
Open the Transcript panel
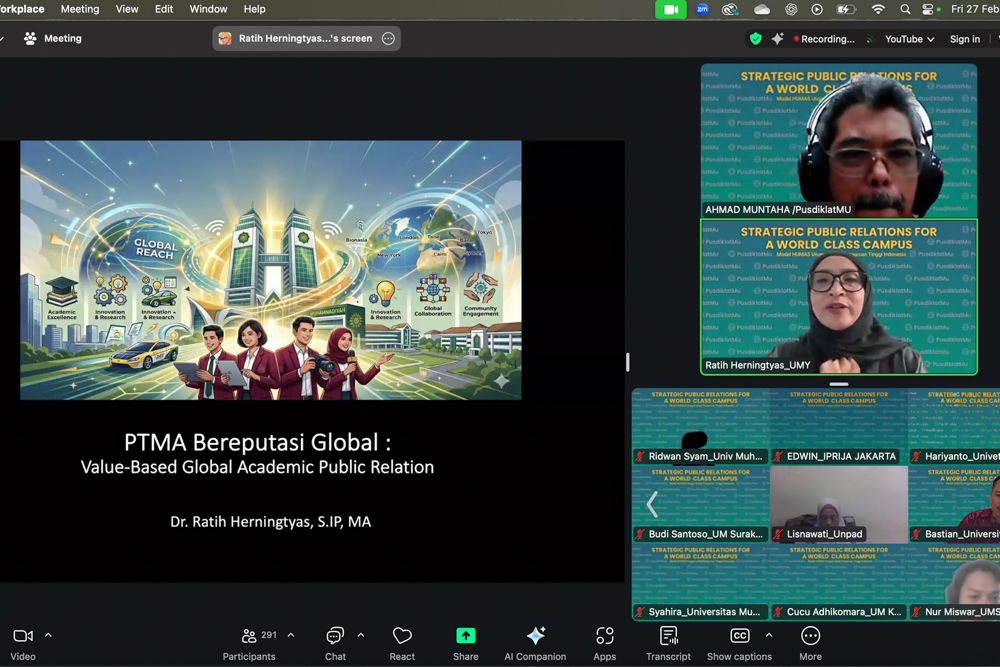point(668,636)
